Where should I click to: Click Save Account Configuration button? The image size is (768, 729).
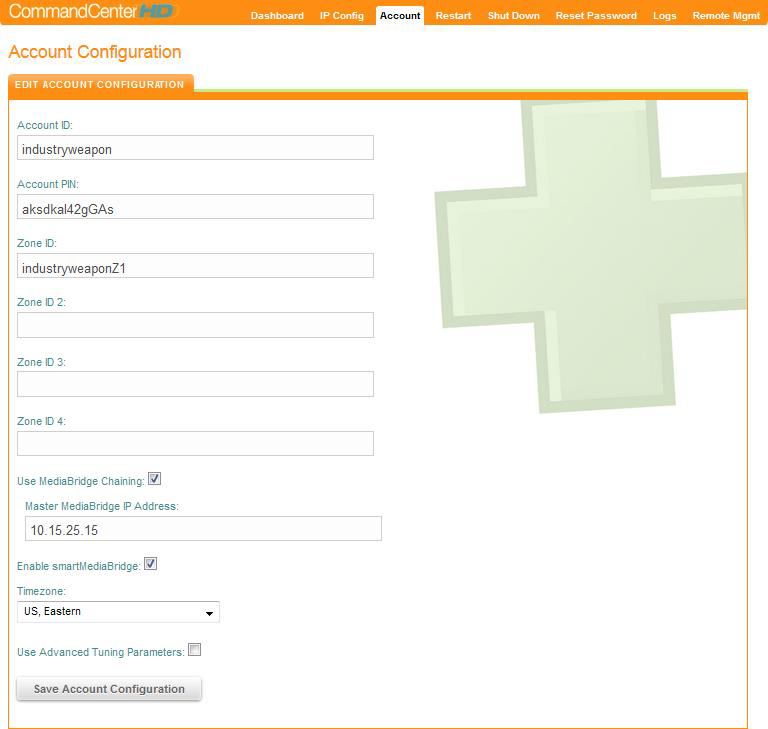click(x=109, y=689)
